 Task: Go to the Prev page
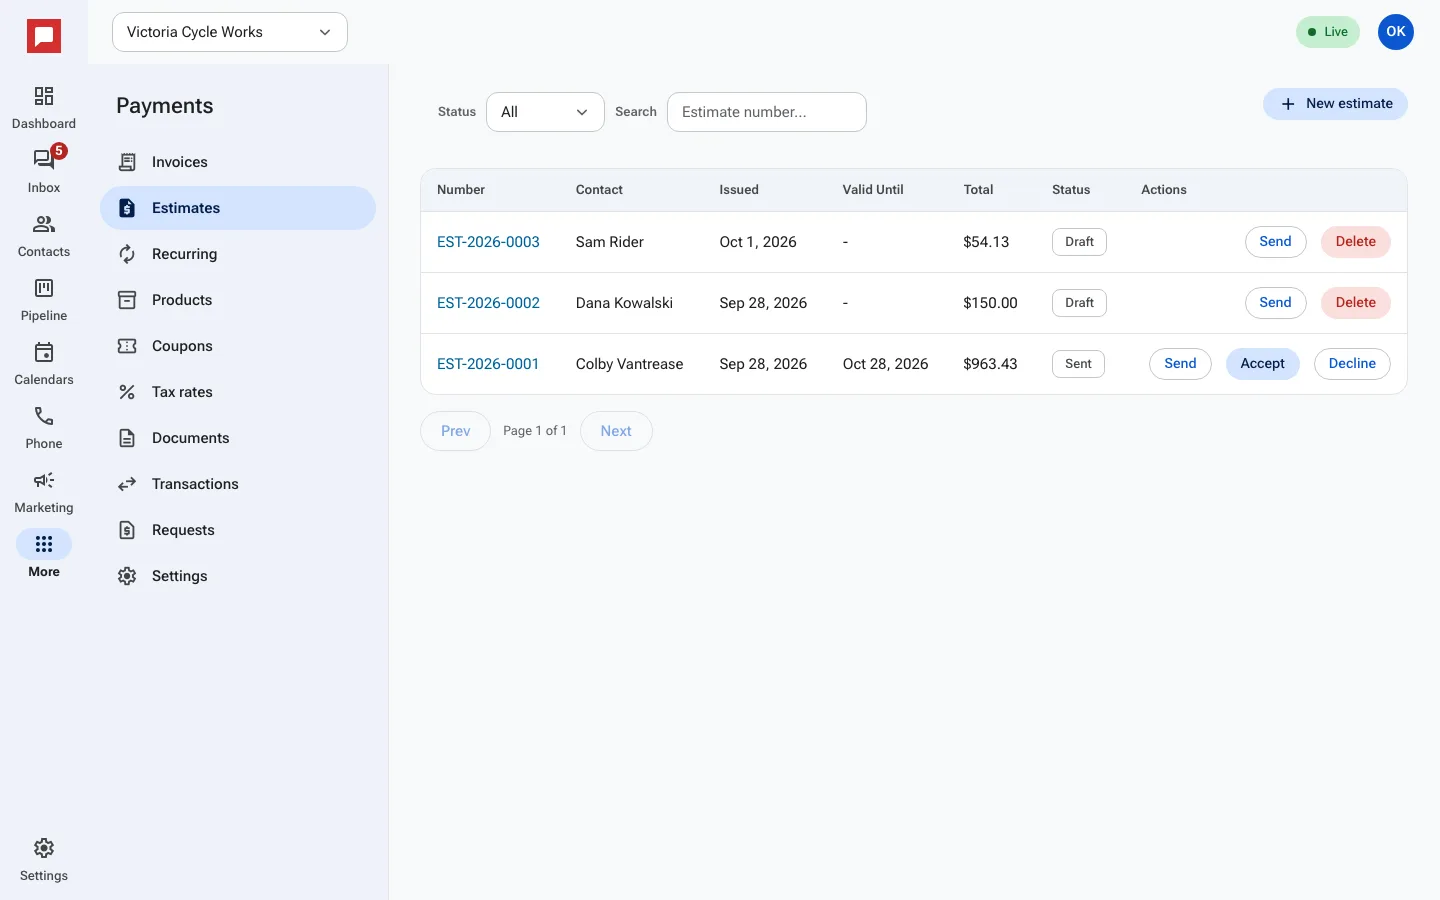pos(455,431)
